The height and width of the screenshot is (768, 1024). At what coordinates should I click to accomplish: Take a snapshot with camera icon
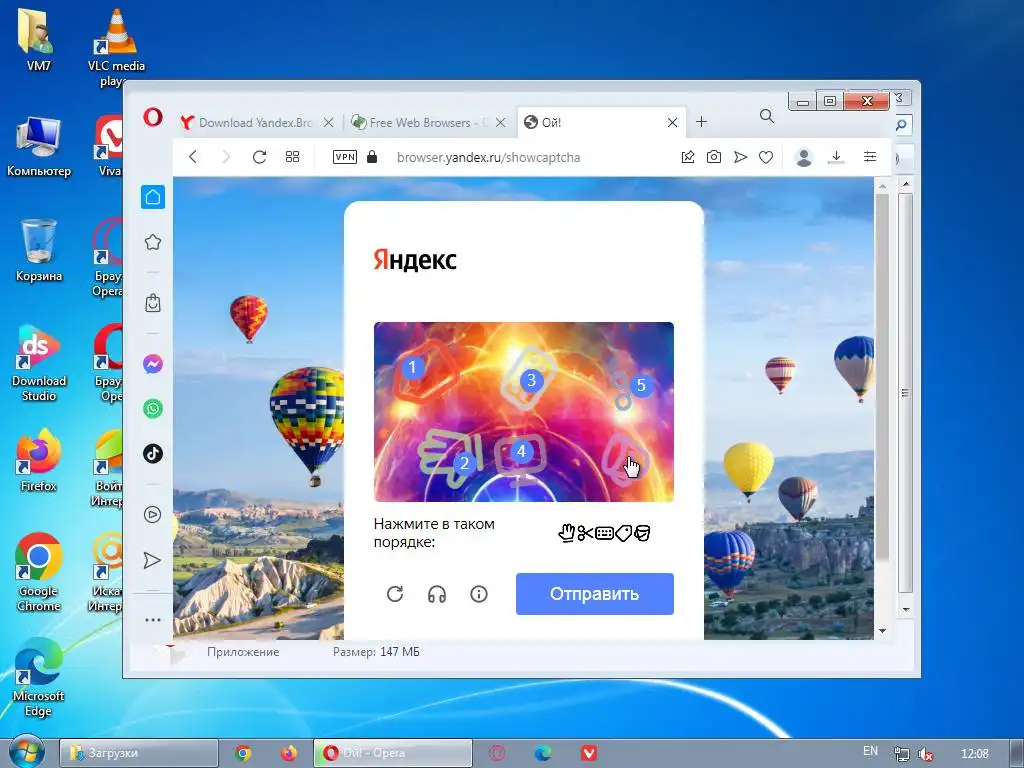714,157
